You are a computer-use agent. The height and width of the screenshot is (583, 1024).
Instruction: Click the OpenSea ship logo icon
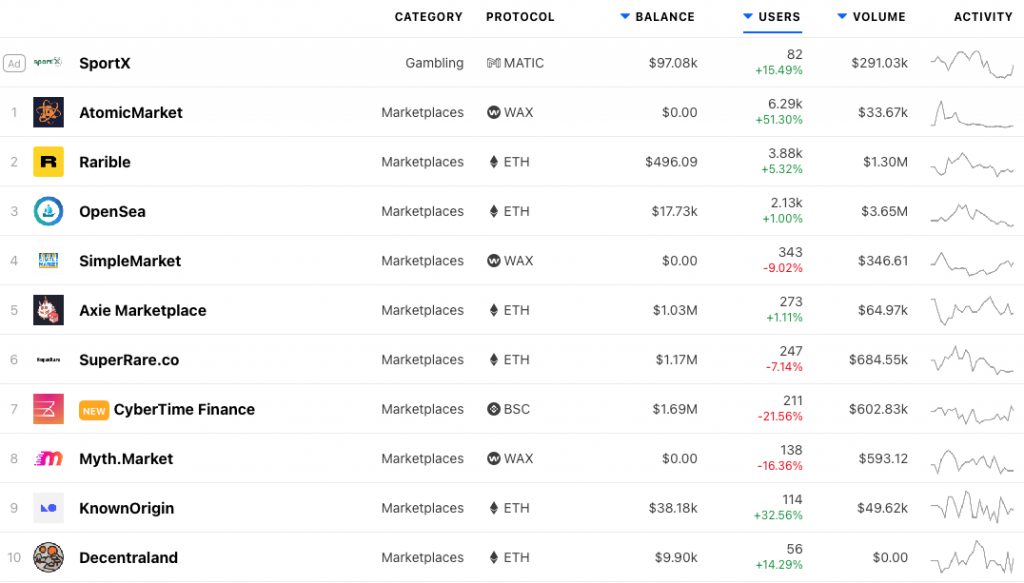click(x=48, y=212)
